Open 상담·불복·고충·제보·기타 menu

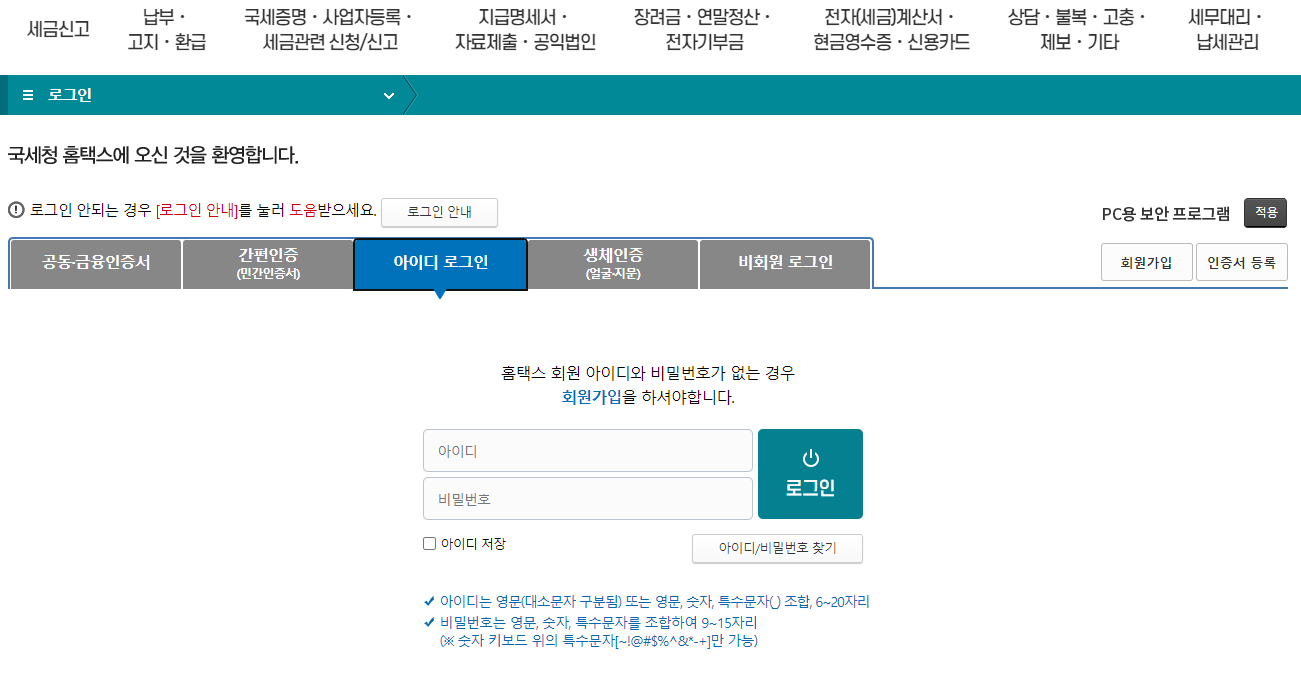1078,30
